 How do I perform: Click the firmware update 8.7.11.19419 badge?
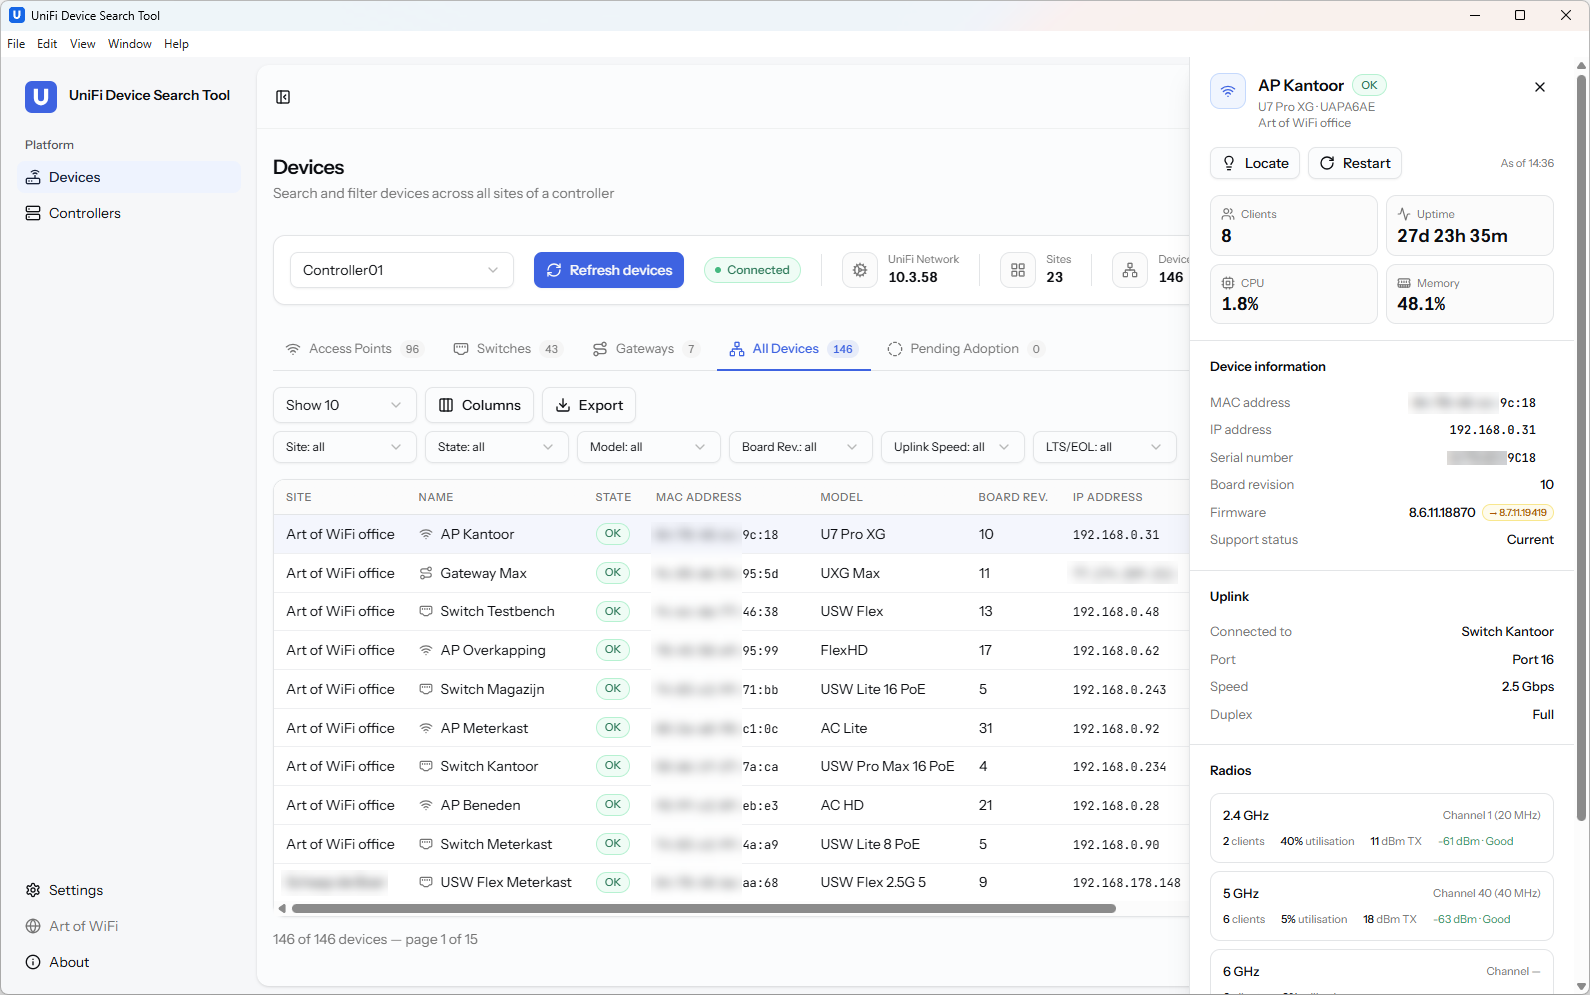pos(1517,513)
